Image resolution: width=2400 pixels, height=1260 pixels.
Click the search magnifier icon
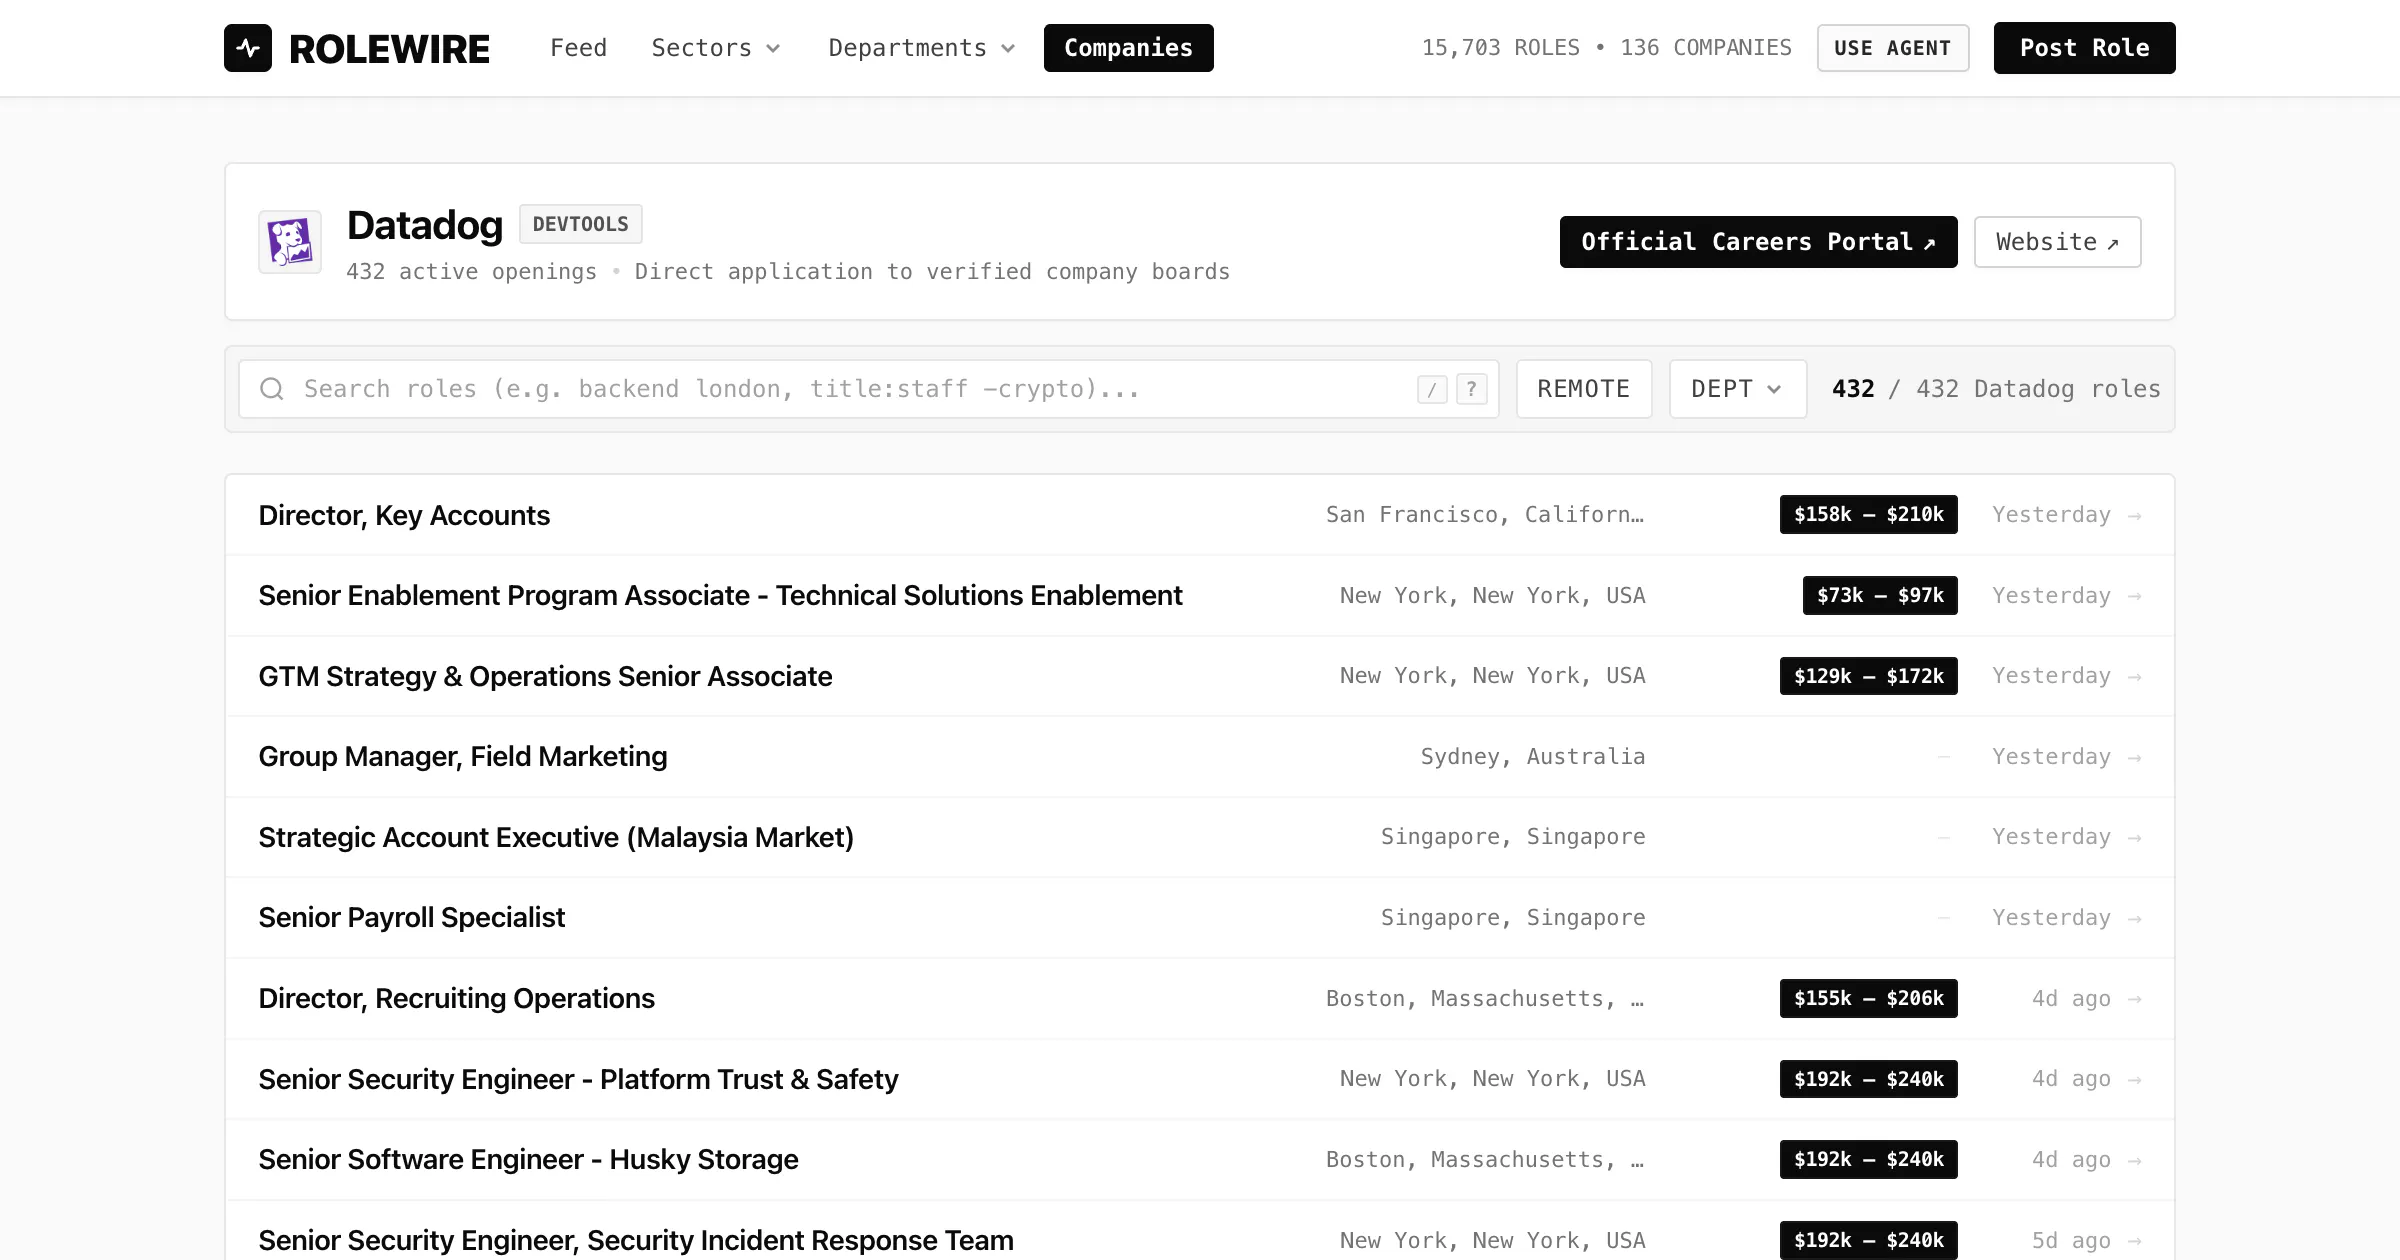272,389
